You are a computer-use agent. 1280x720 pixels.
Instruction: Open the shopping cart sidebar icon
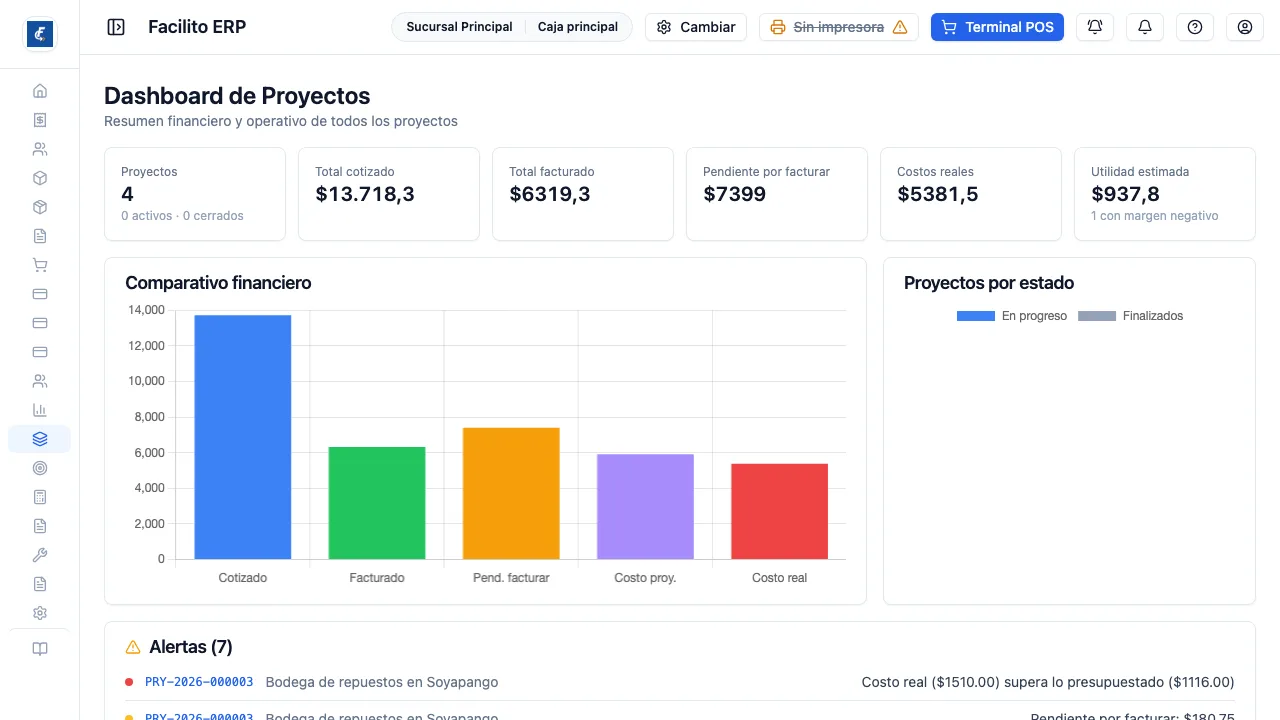40,265
